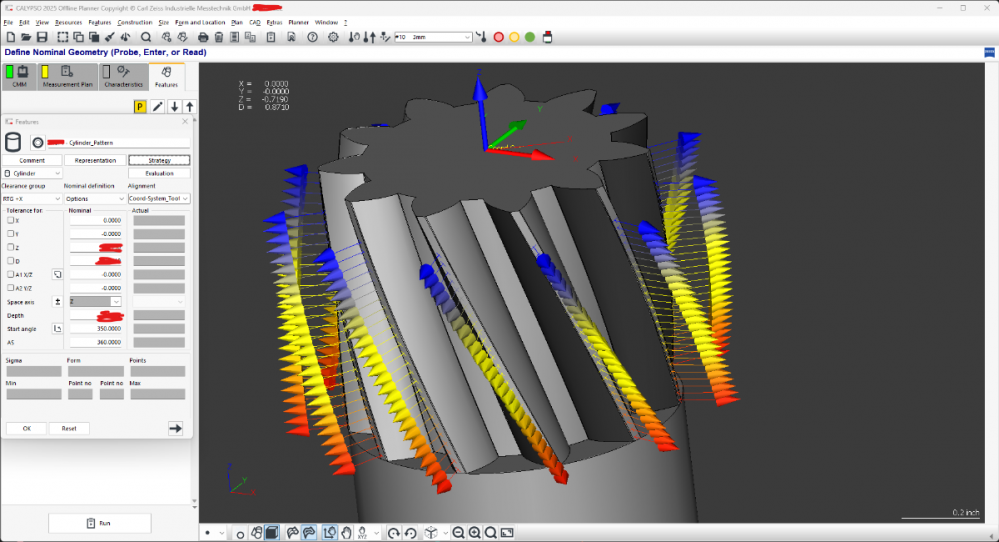Click the Start angle 350.0000 field

click(x=96, y=329)
